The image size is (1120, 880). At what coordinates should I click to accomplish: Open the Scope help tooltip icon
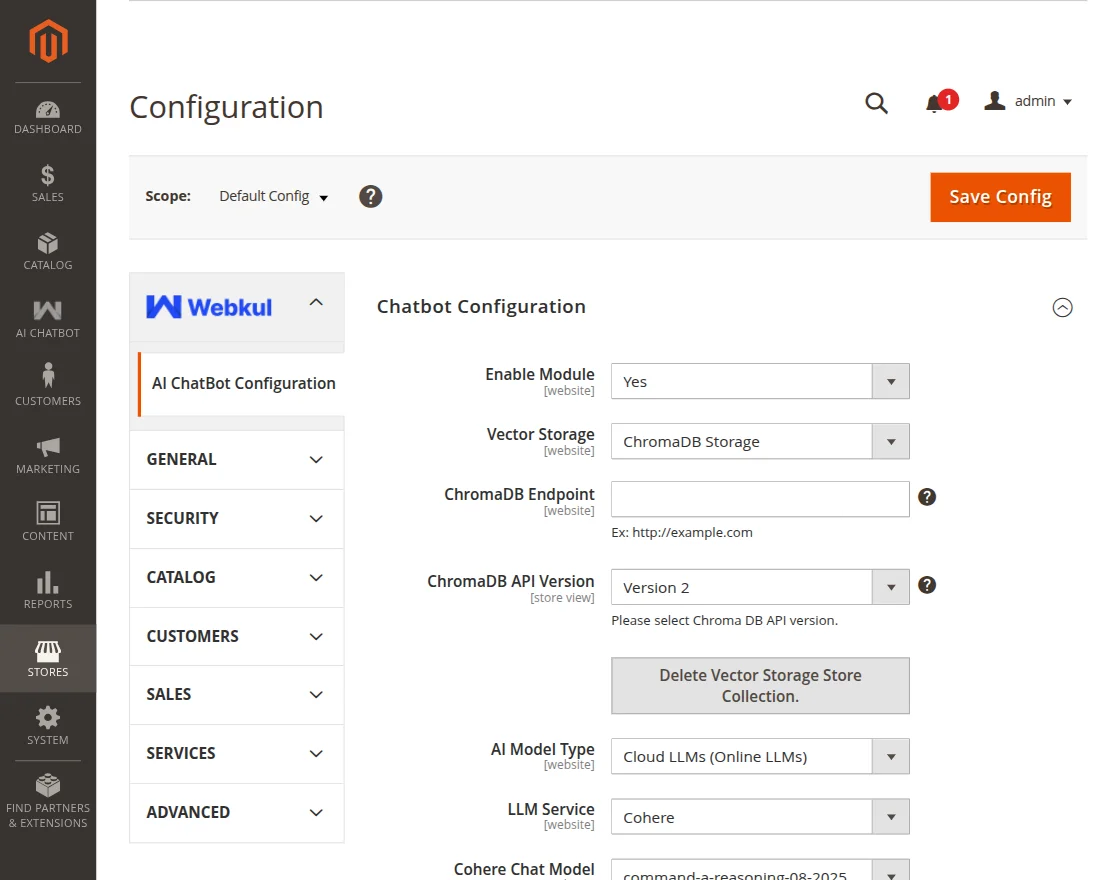click(x=370, y=196)
